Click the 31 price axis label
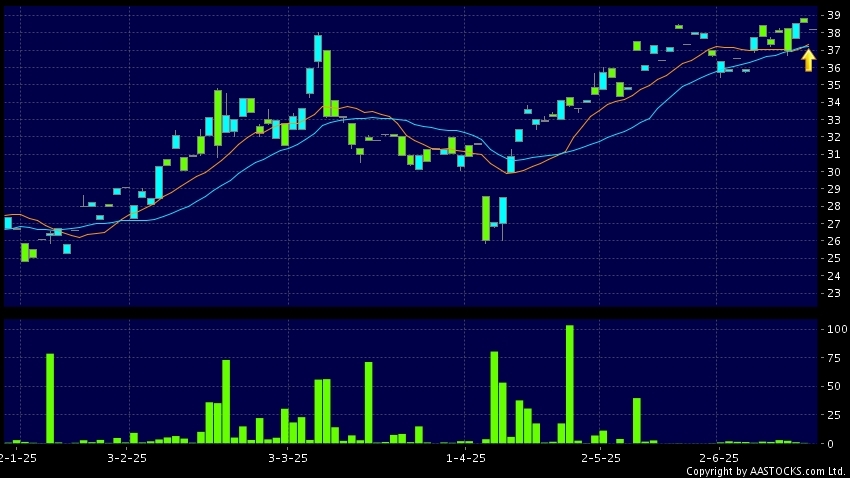 (x=833, y=154)
